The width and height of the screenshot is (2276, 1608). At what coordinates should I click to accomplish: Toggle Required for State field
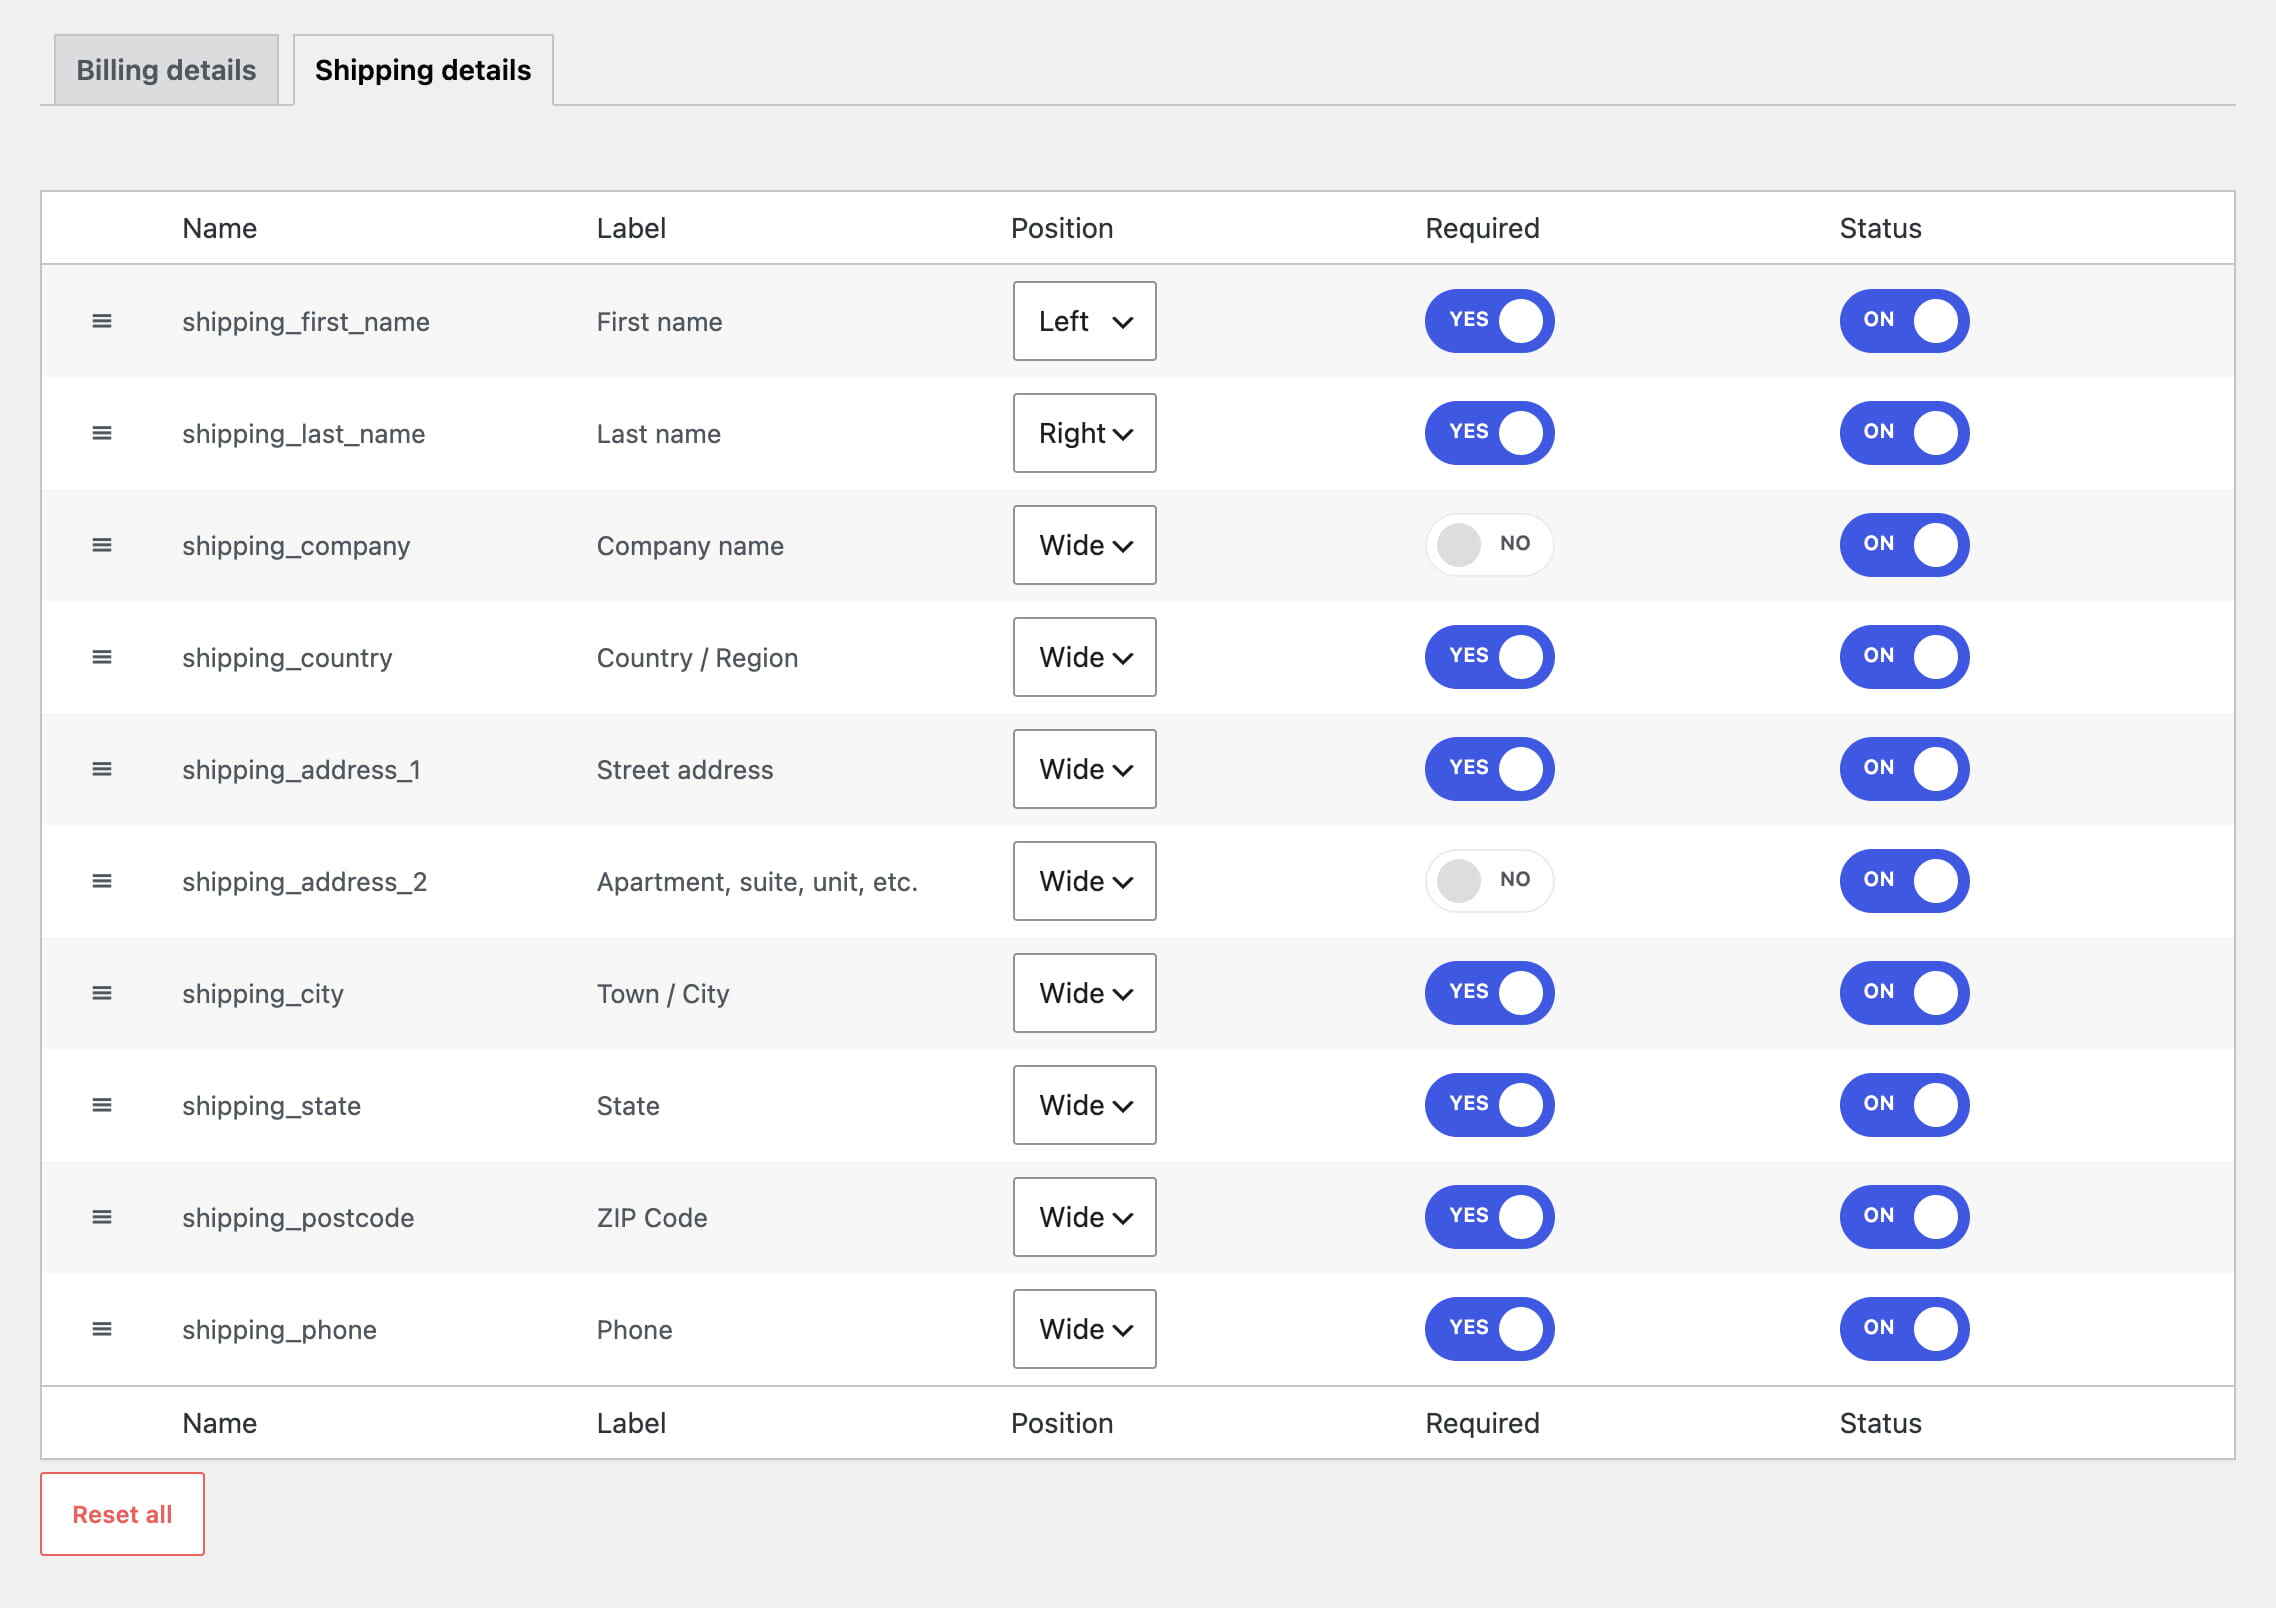(1489, 1105)
